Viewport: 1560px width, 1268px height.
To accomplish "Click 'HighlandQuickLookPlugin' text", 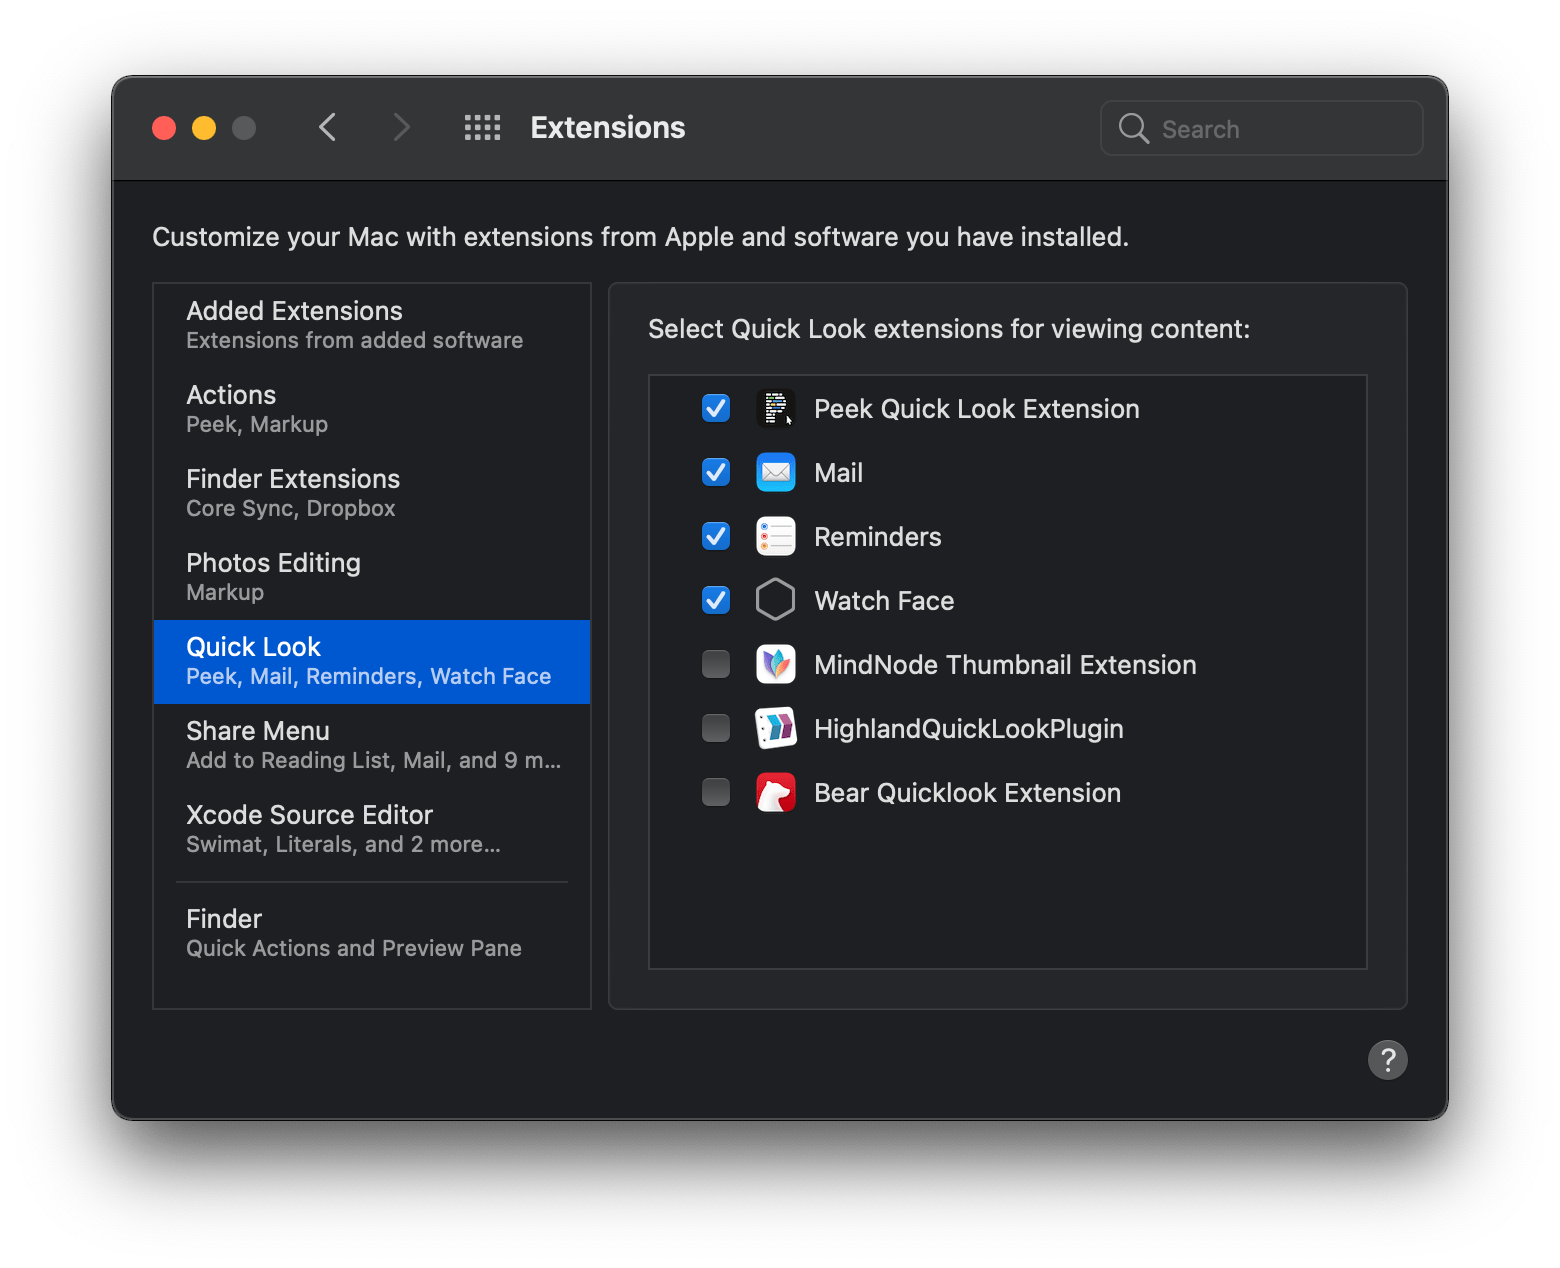I will click(x=969, y=729).
